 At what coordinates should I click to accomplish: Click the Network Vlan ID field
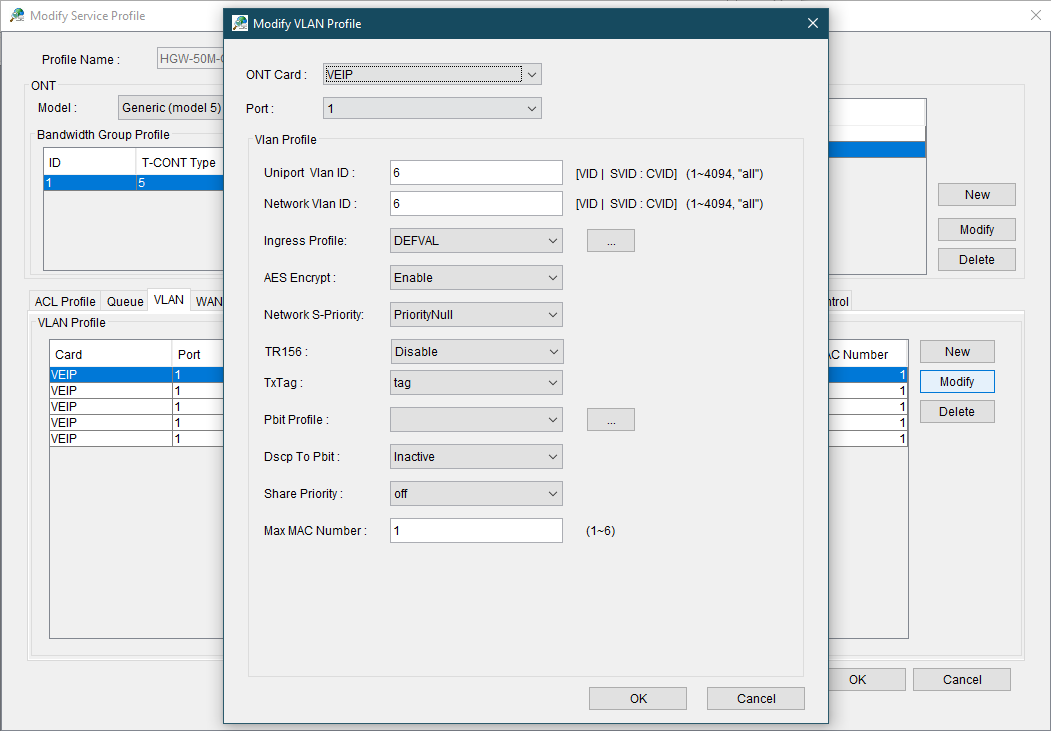476,203
